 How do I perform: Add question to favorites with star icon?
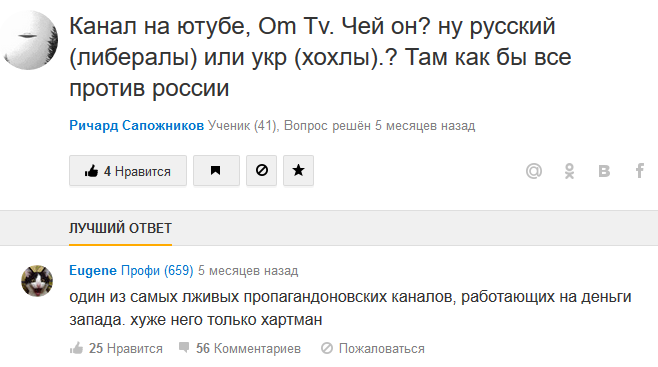[x=298, y=171]
